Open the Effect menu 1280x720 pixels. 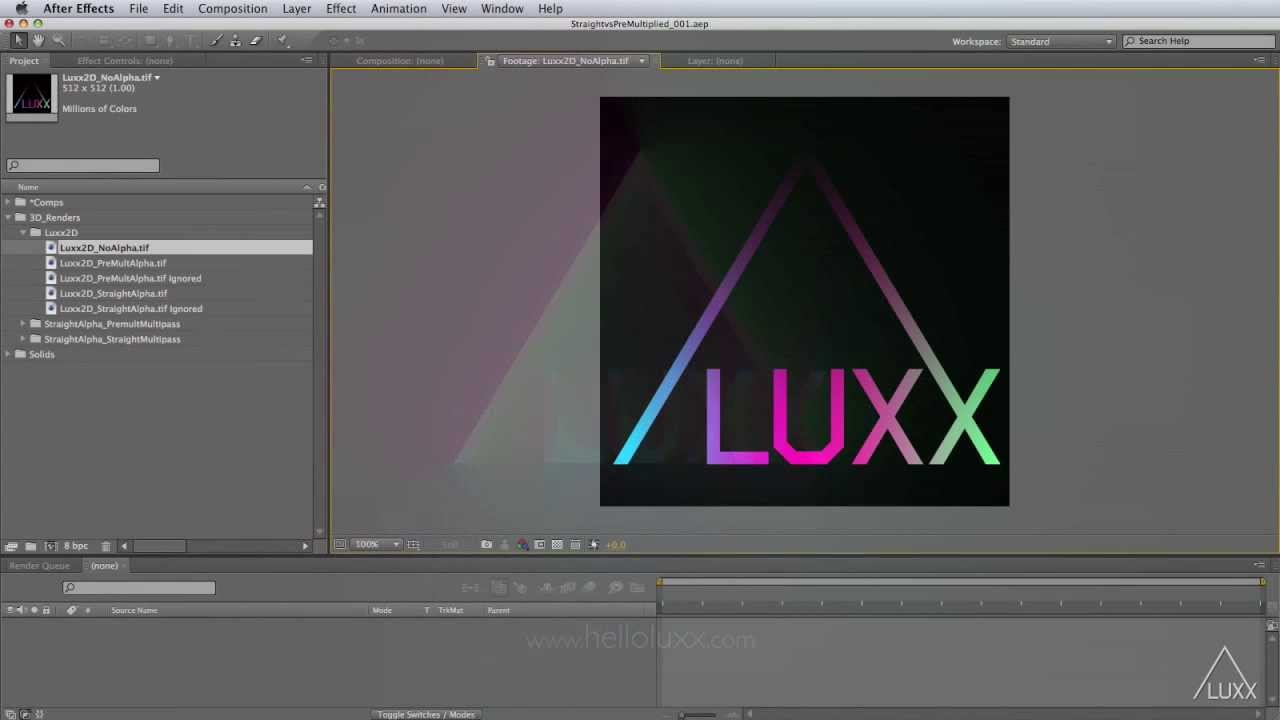[341, 9]
